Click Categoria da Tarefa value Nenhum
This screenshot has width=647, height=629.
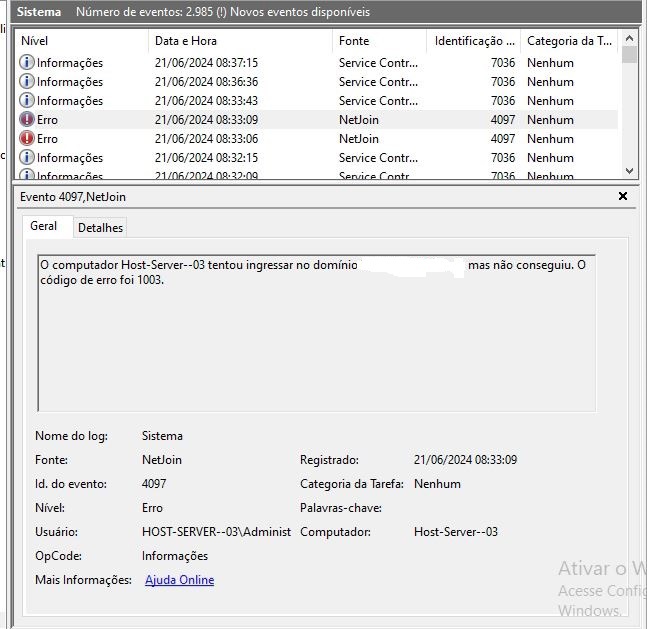(x=437, y=484)
